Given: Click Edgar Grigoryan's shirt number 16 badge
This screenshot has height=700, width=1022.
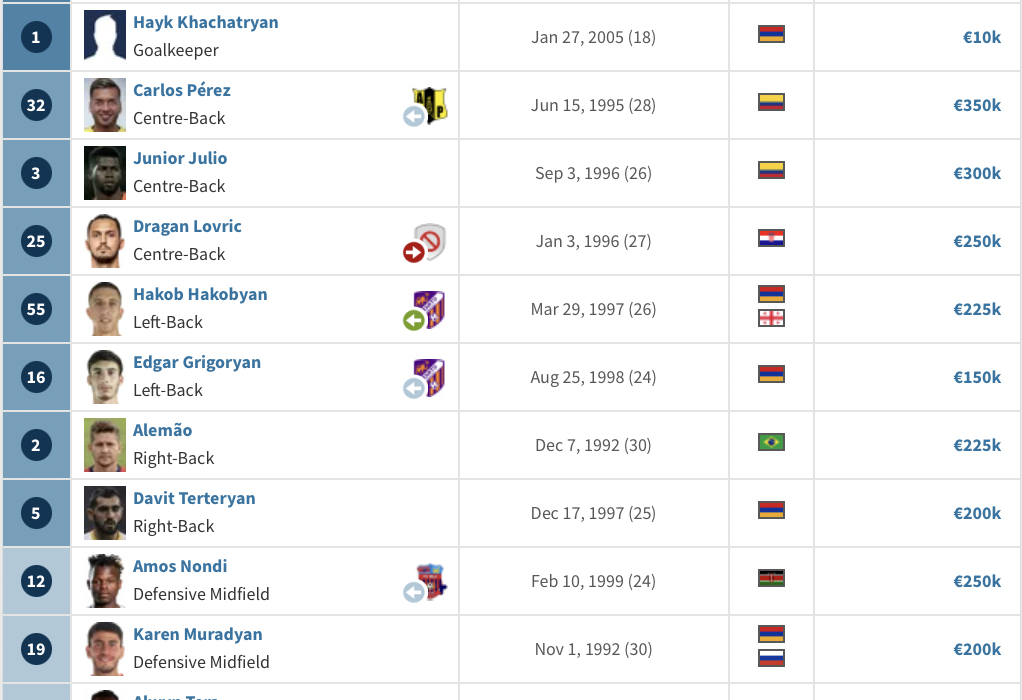Looking at the screenshot, I should (x=36, y=377).
